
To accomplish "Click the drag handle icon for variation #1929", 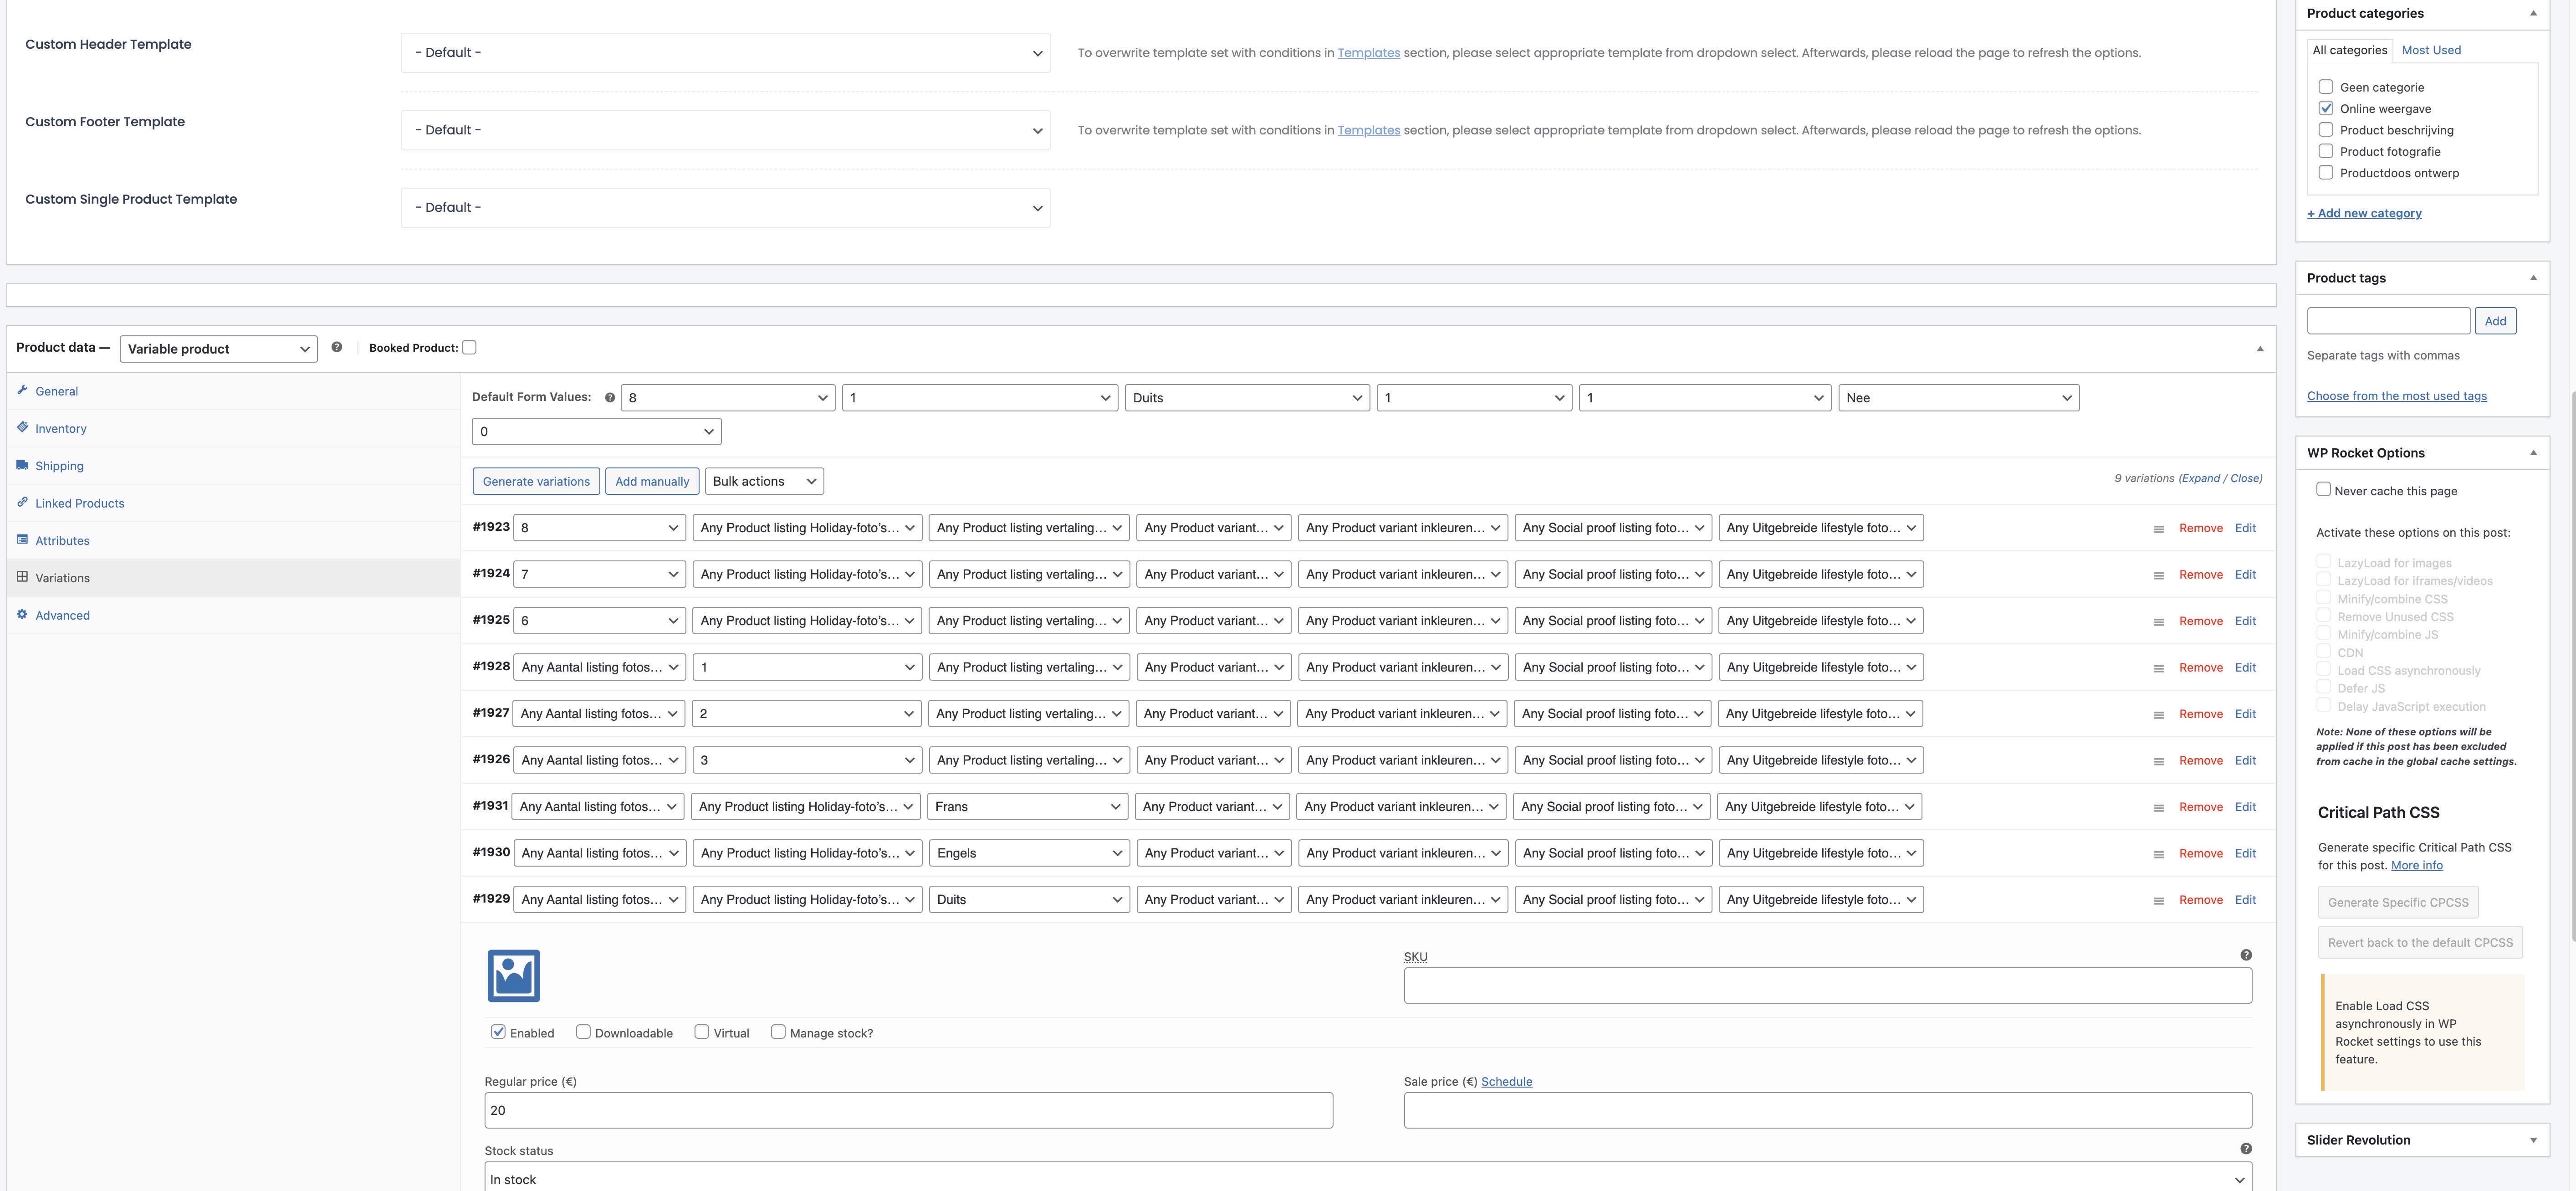I will click(x=2158, y=901).
